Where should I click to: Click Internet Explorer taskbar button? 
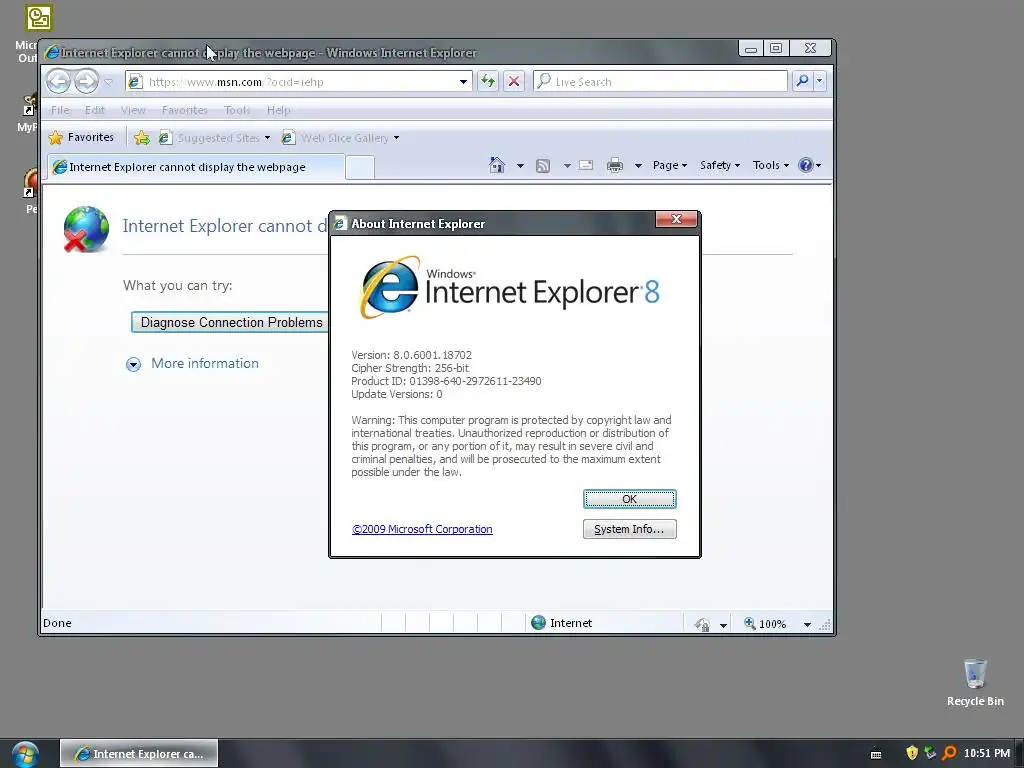pos(139,754)
